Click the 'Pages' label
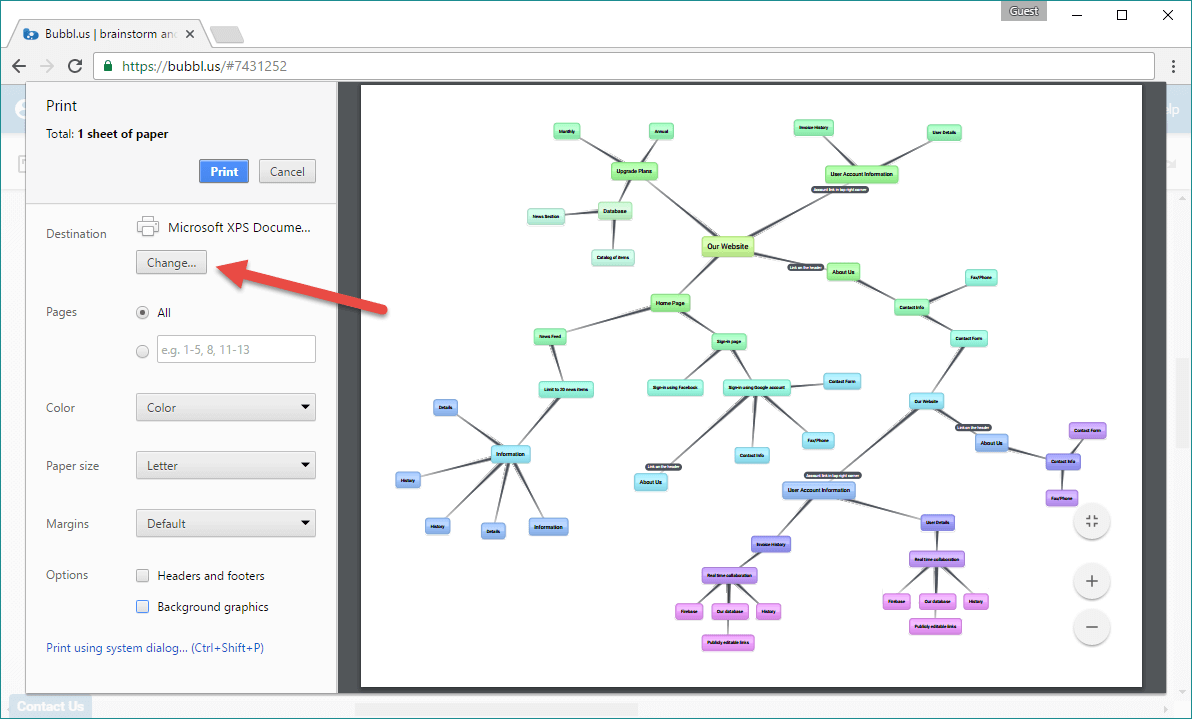Viewport: 1192px width, 719px height. [x=62, y=312]
